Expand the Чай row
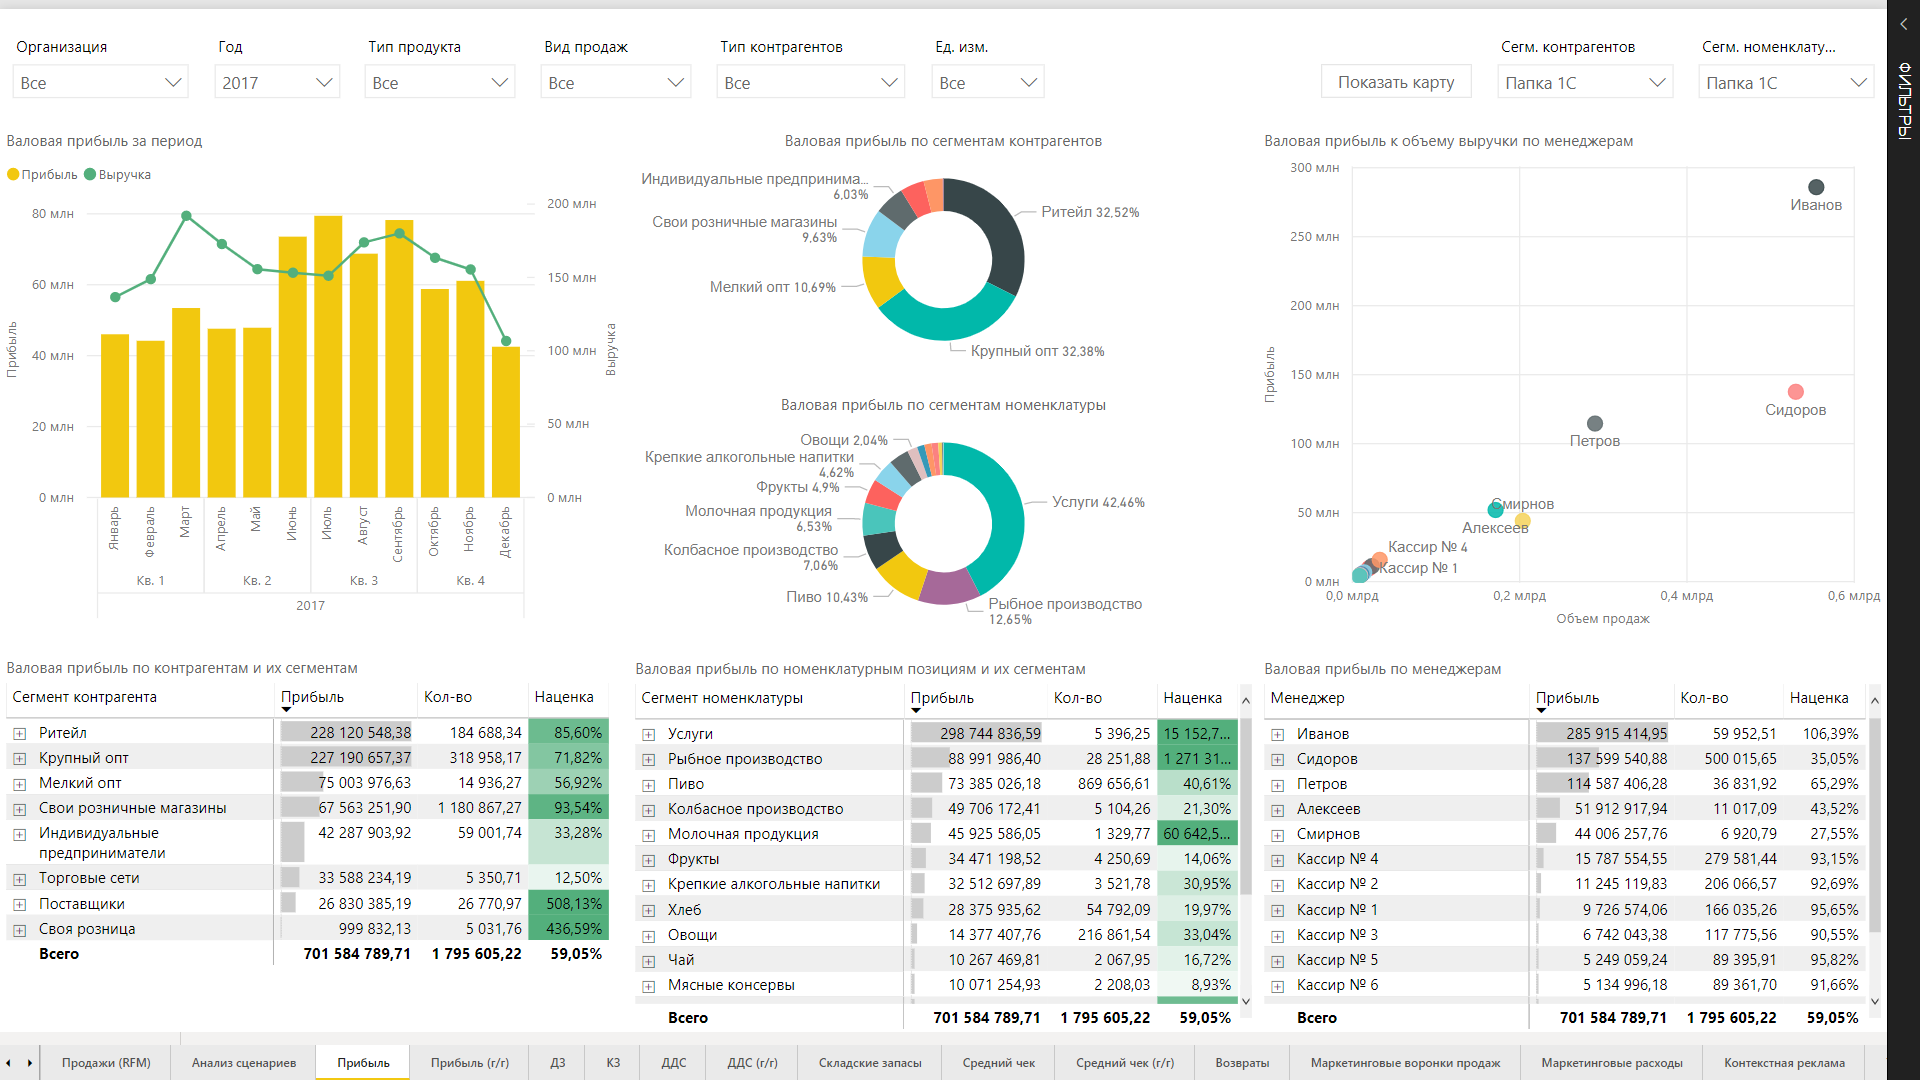This screenshot has height=1080, width=1920. (x=648, y=961)
